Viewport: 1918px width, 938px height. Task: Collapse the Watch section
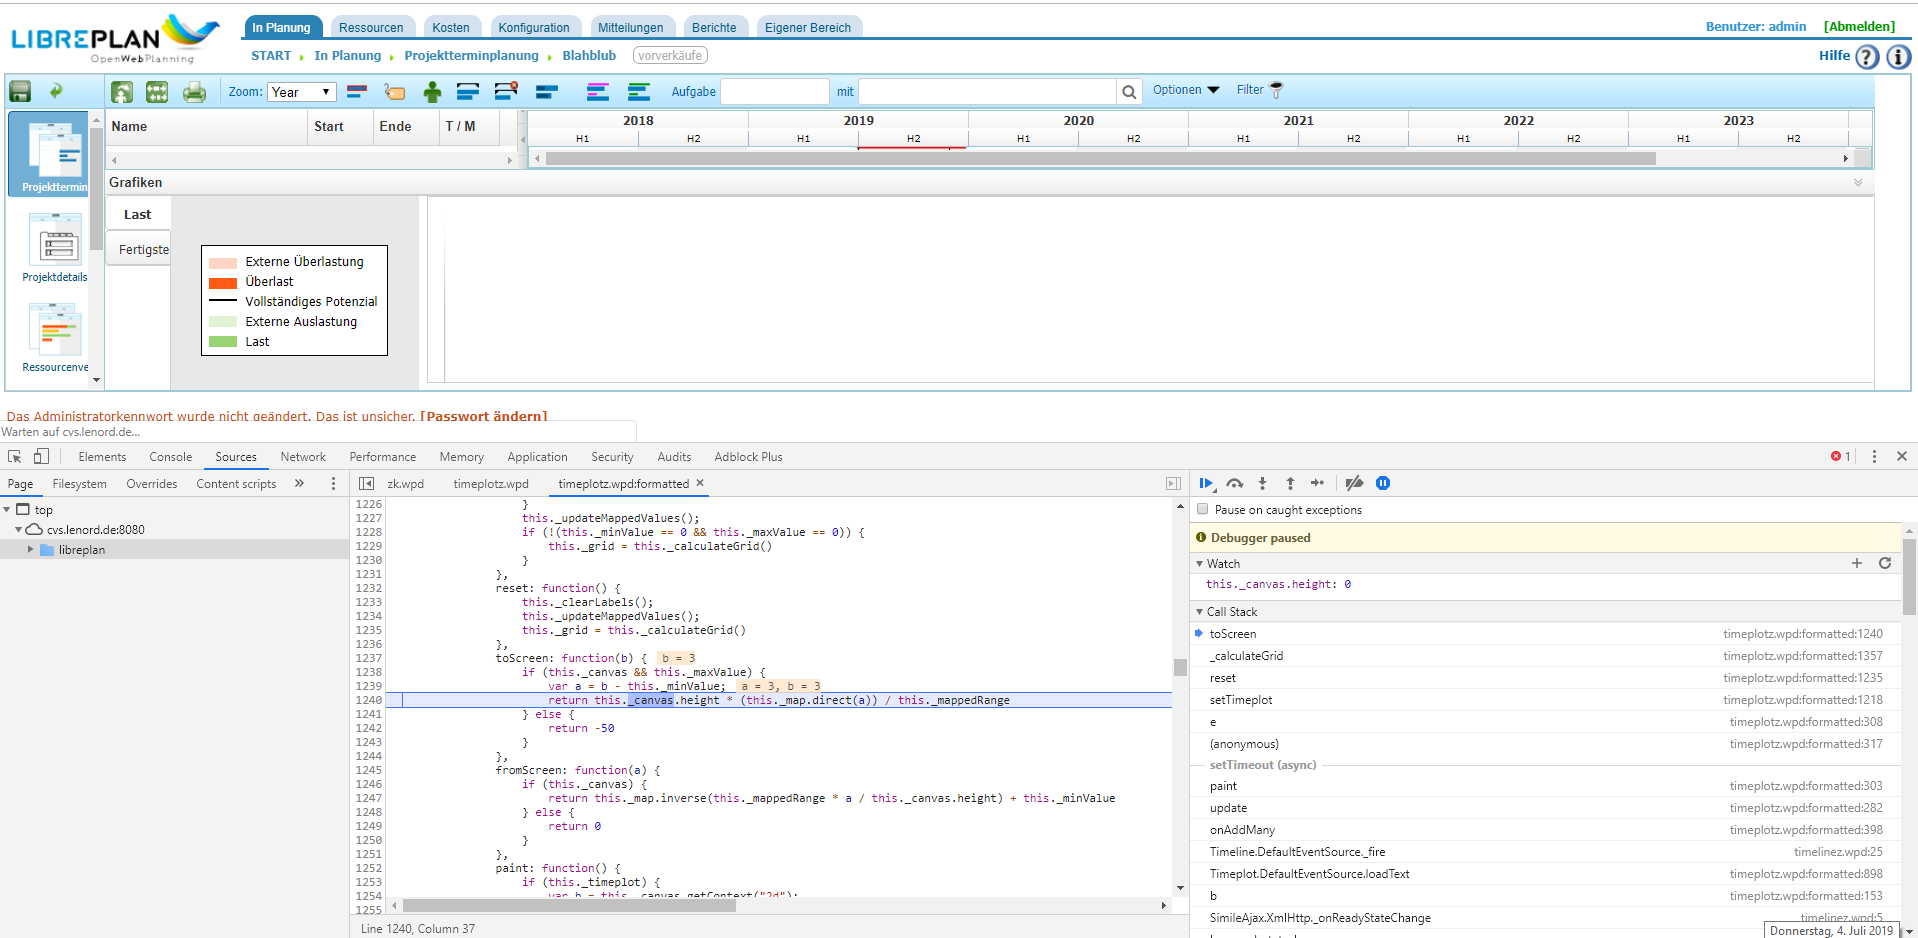[1200, 563]
